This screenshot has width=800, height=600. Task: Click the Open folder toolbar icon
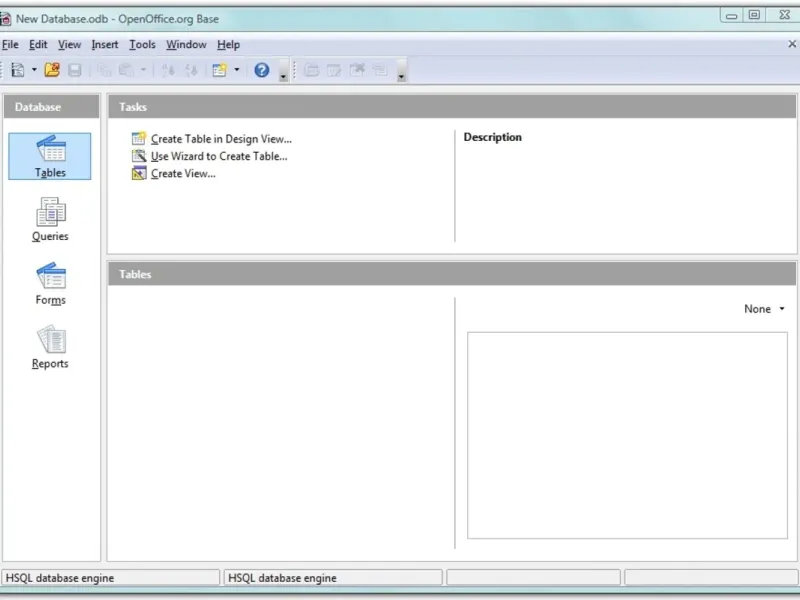[52, 69]
